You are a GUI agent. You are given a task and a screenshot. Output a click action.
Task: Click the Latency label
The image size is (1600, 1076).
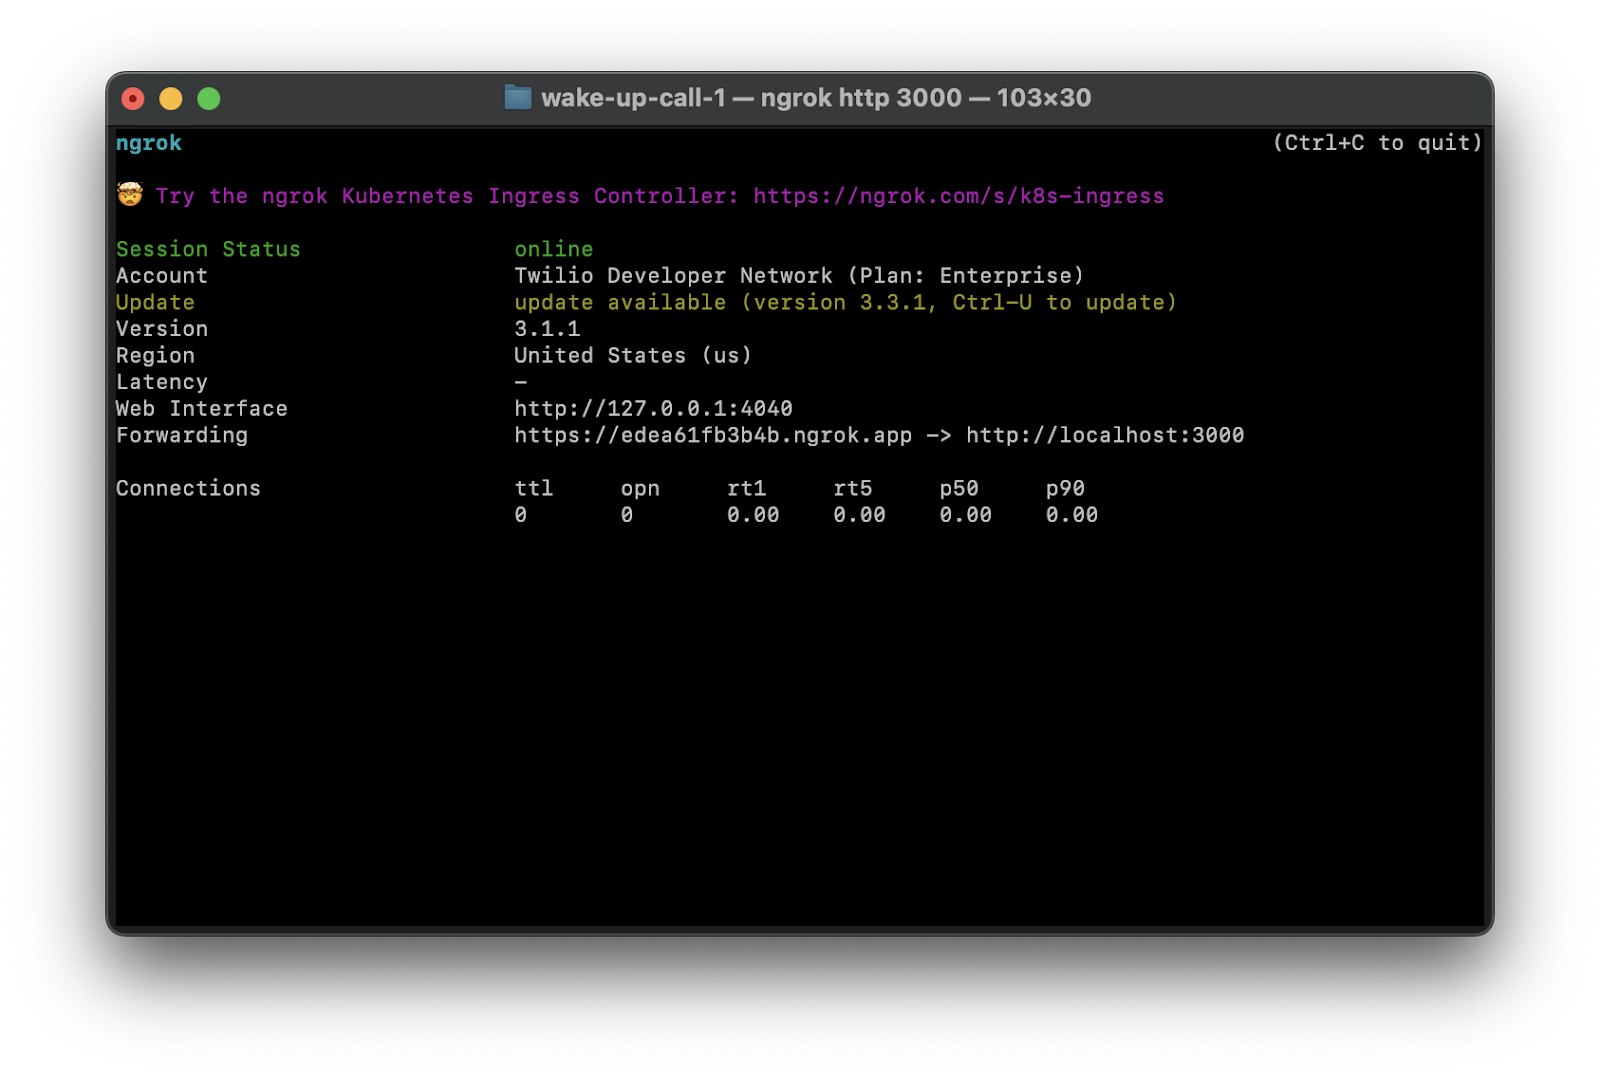pyautogui.click(x=162, y=382)
